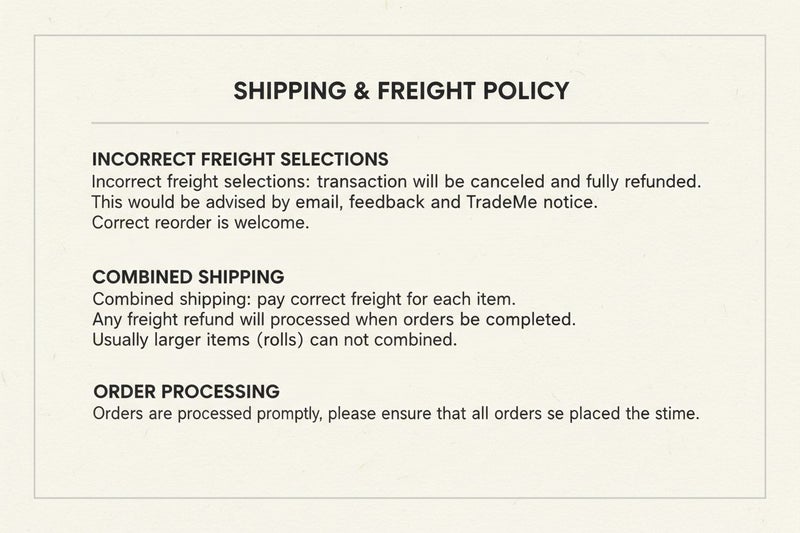Viewport: 800px width, 533px height.
Task: Click the bold "ORDER PROCESSING" heading
Action: pyautogui.click(x=186, y=391)
